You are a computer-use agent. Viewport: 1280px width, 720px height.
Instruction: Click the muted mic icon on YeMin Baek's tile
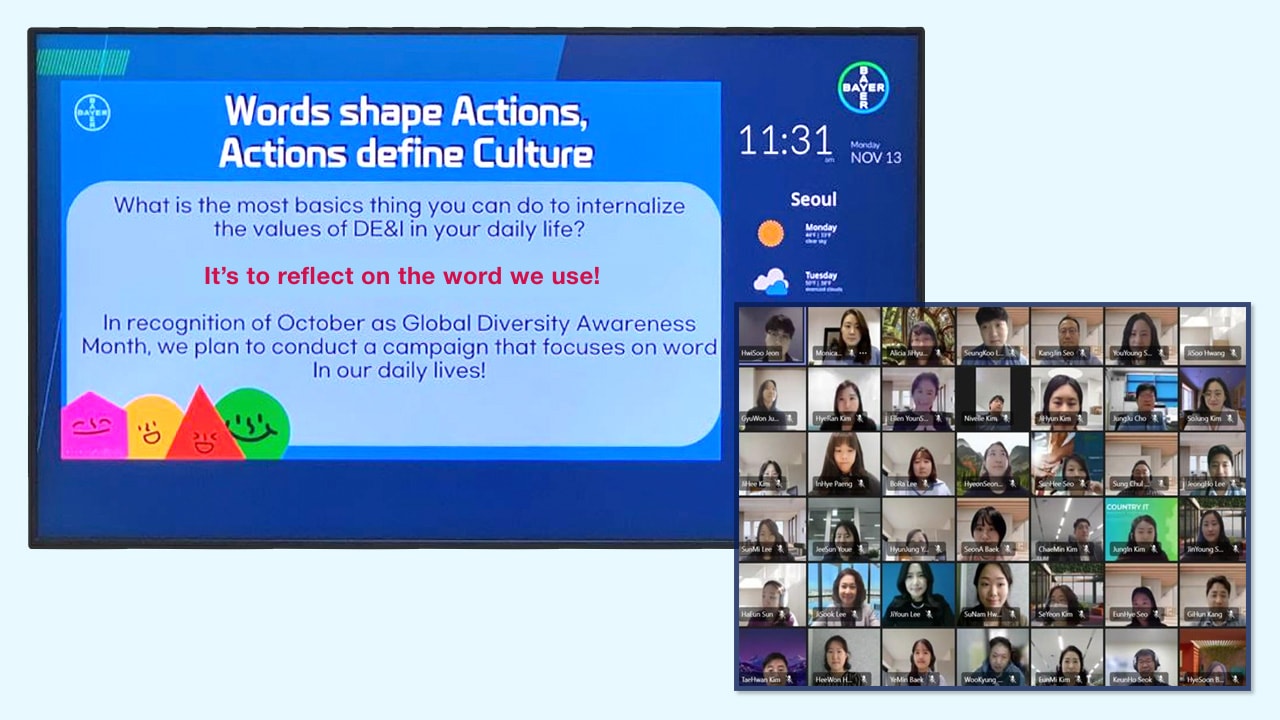(932, 680)
